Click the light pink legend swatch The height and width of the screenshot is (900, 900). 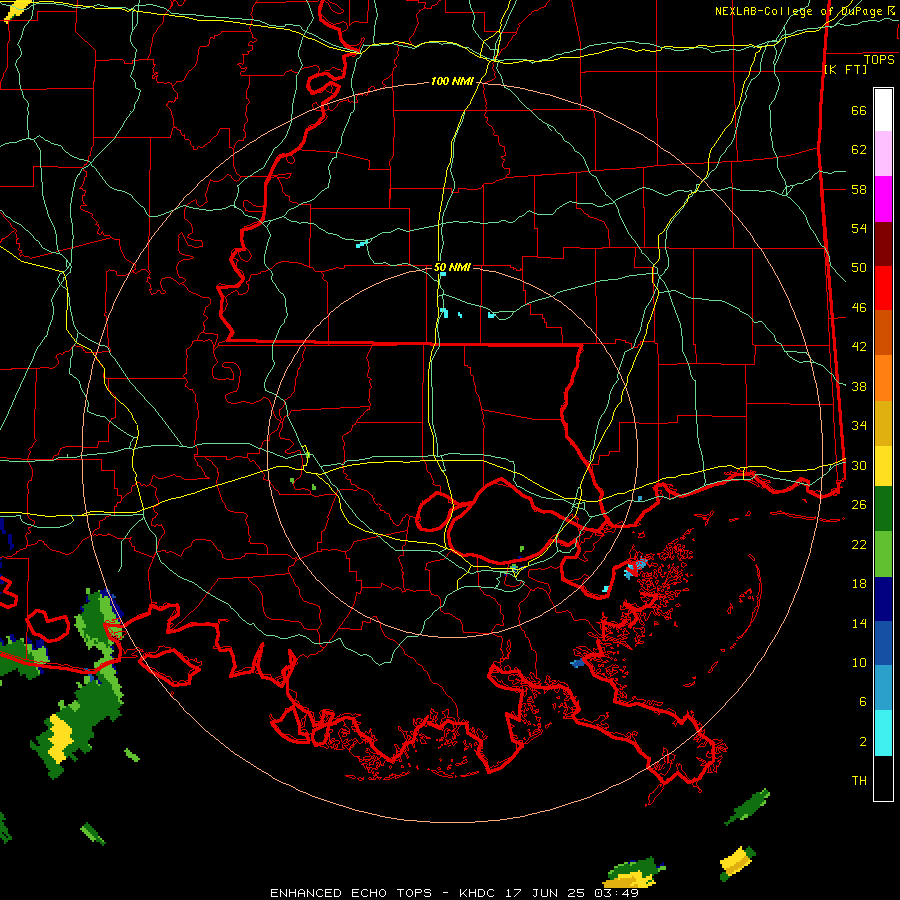pyautogui.click(x=883, y=154)
